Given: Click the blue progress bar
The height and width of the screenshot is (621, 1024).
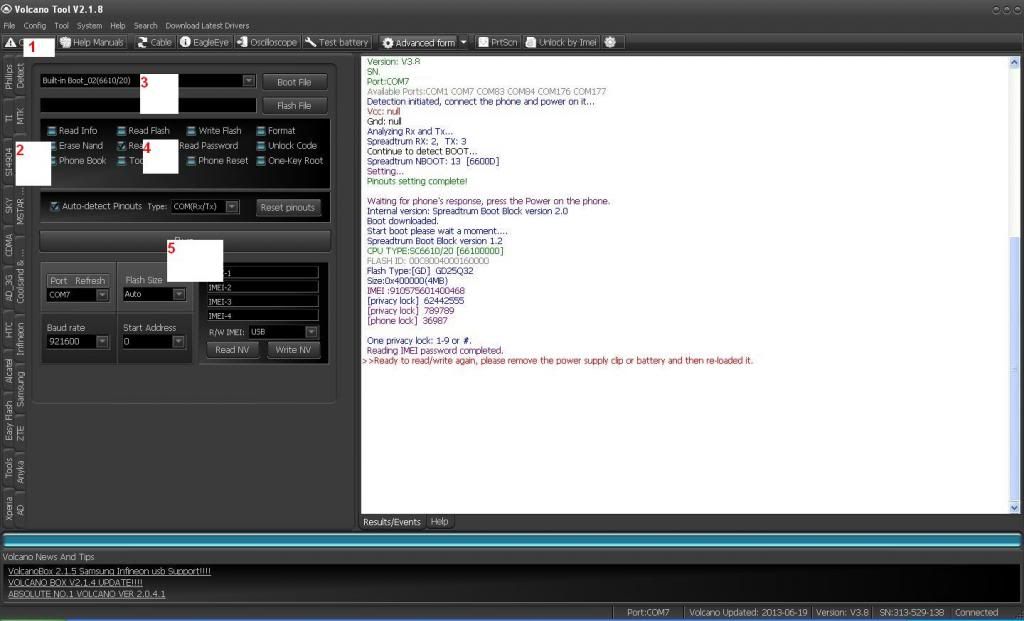Looking at the screenshot, I should click(510, 540).
